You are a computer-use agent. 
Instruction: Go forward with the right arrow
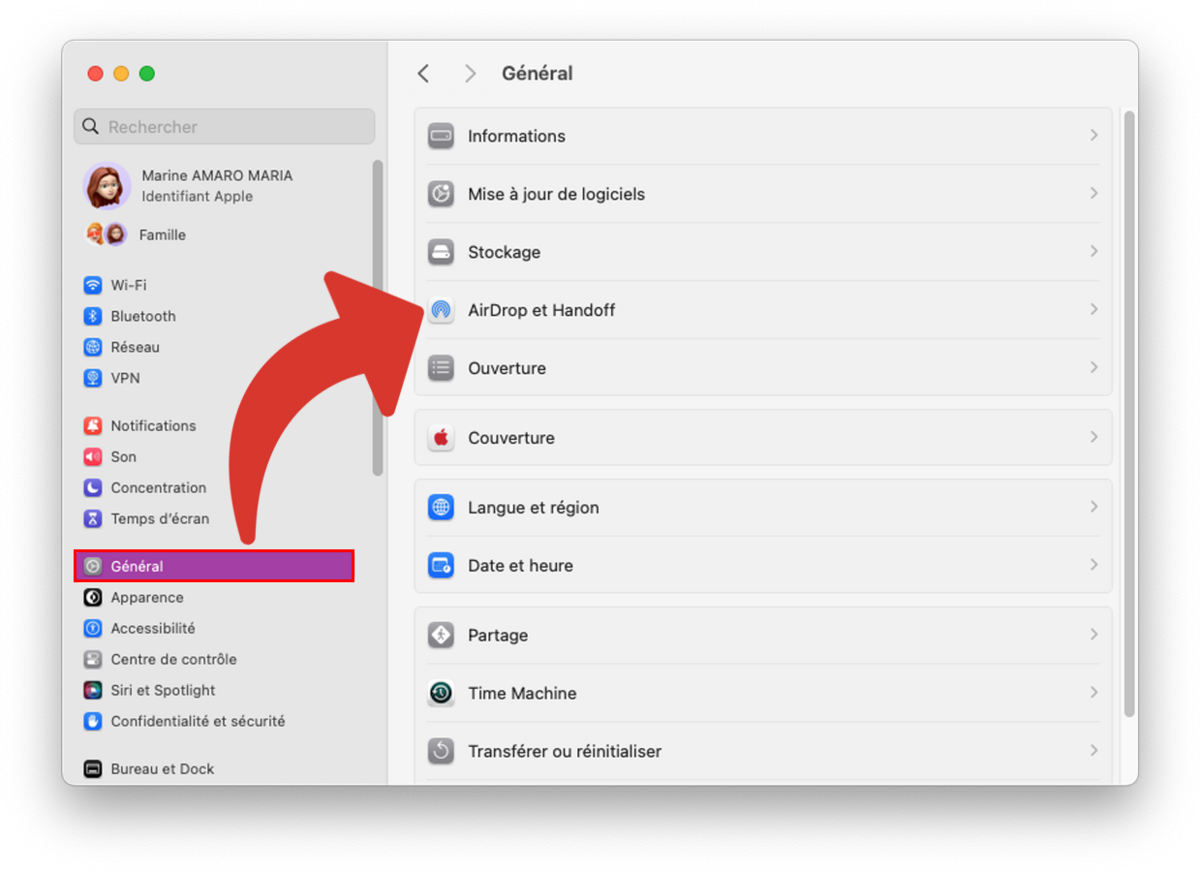coord(470,73)
